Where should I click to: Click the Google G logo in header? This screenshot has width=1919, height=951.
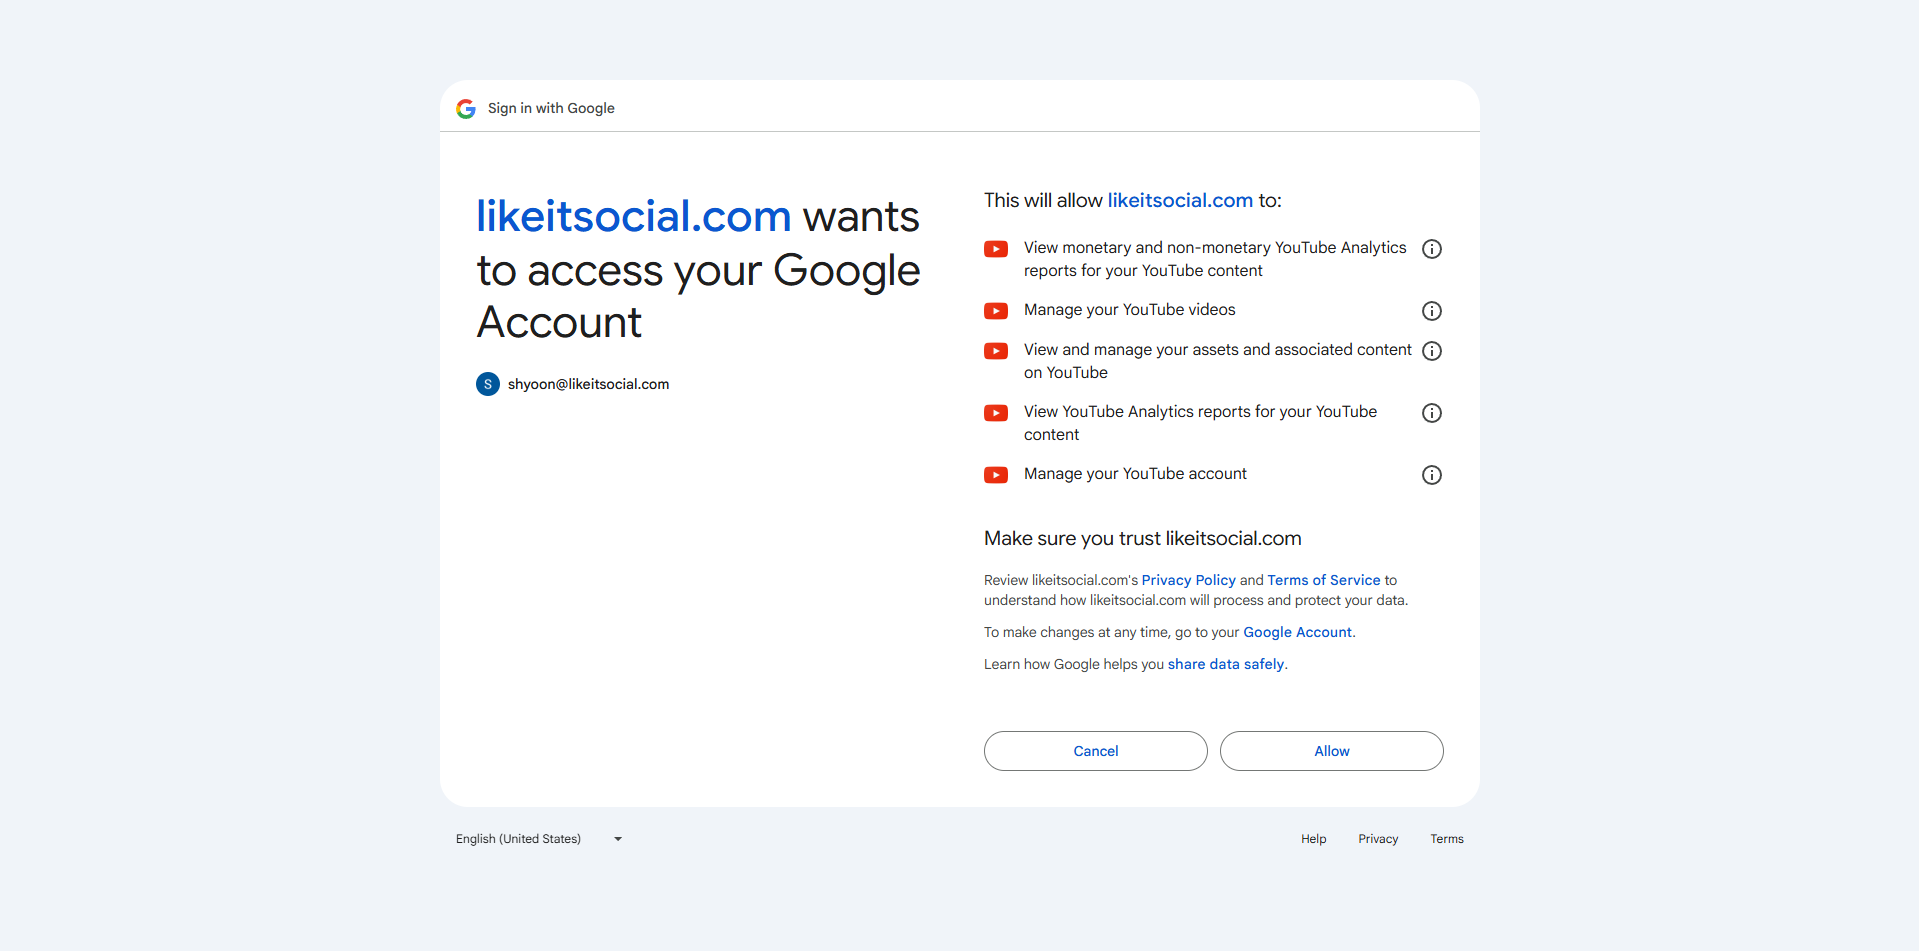(466, 108)
